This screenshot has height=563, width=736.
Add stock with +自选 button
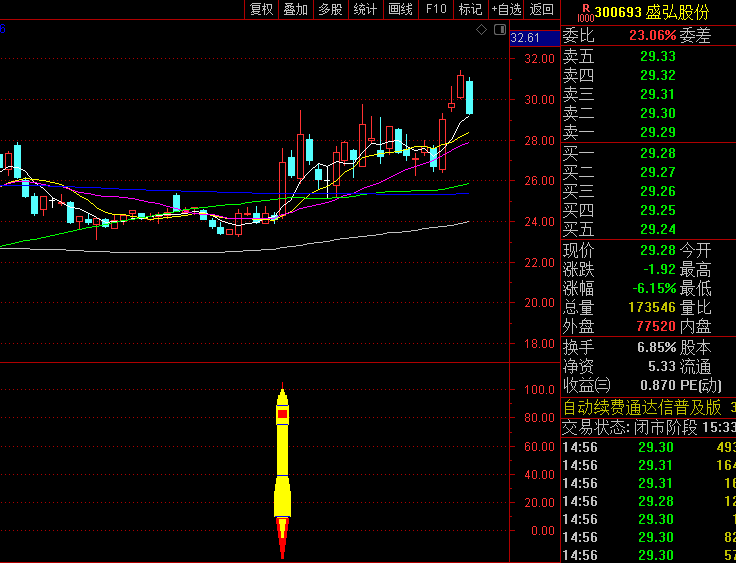point(506,9)
